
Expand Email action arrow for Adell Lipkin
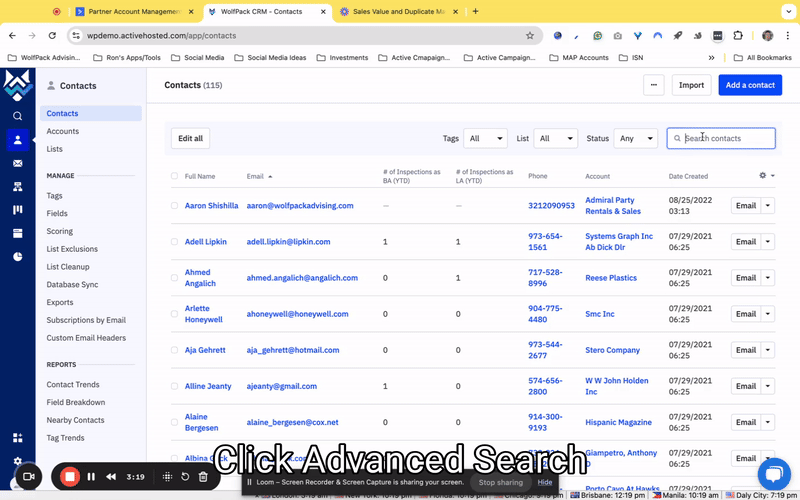768,242
